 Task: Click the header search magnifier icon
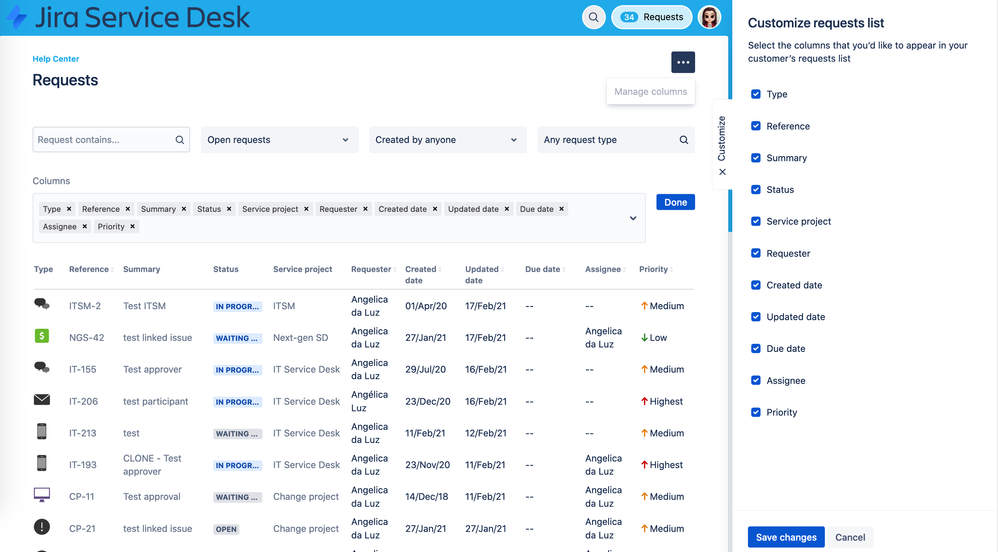(x=593, y=17)
